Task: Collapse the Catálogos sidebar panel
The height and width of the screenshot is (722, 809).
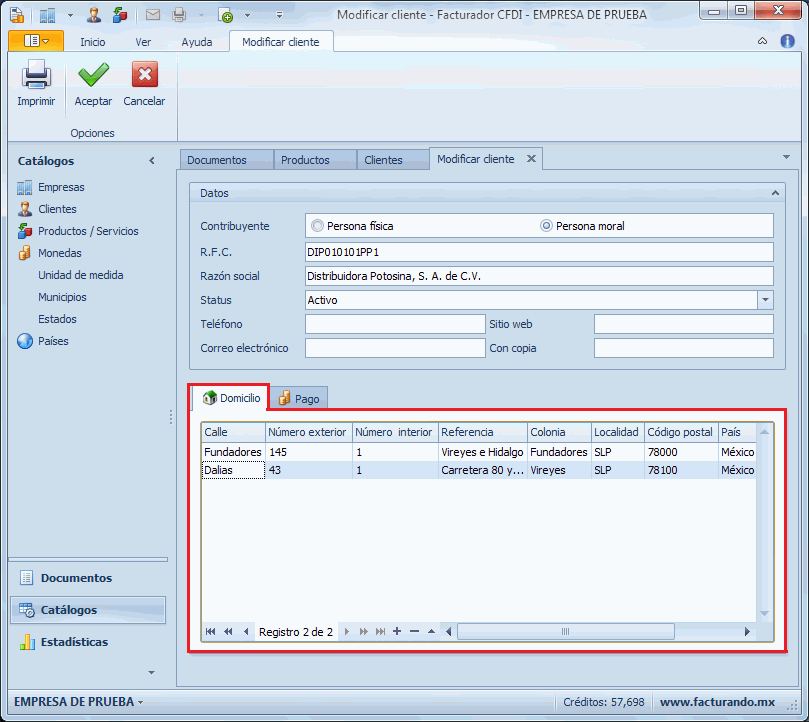Action: point(152,161)
